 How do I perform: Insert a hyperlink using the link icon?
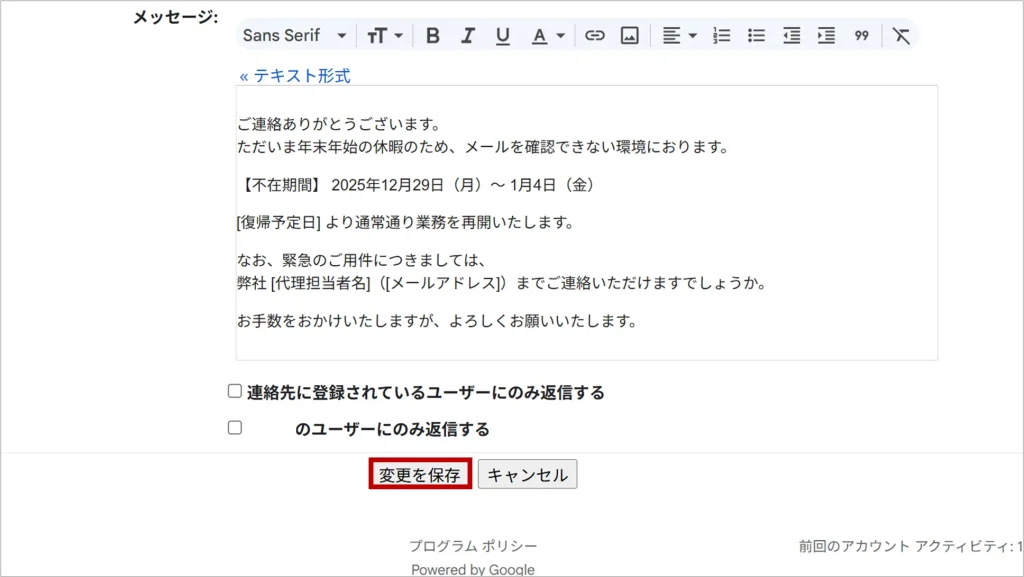pos(595,36)
